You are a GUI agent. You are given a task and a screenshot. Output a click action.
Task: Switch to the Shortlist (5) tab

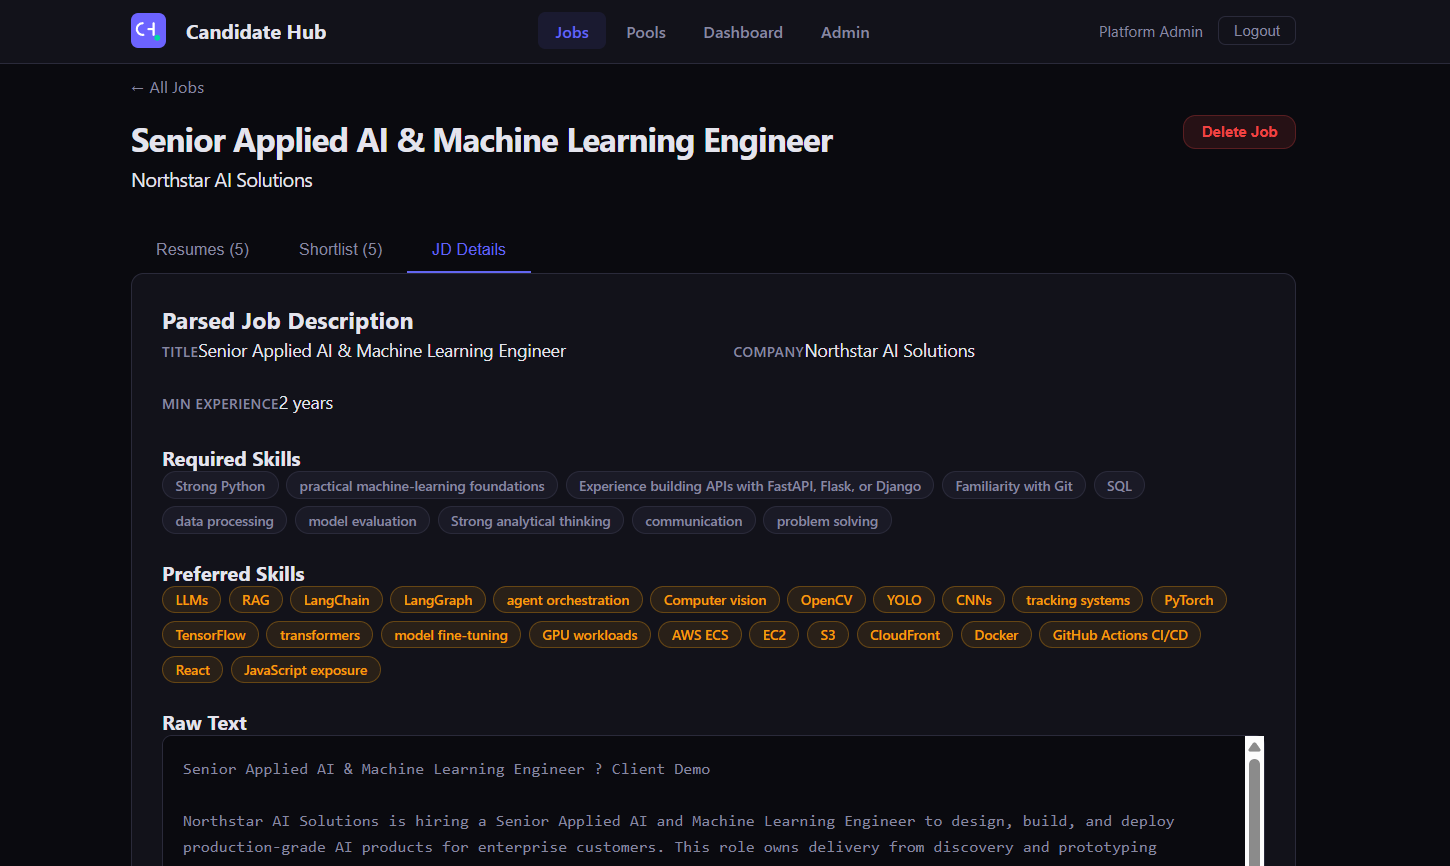coord(341,249)
